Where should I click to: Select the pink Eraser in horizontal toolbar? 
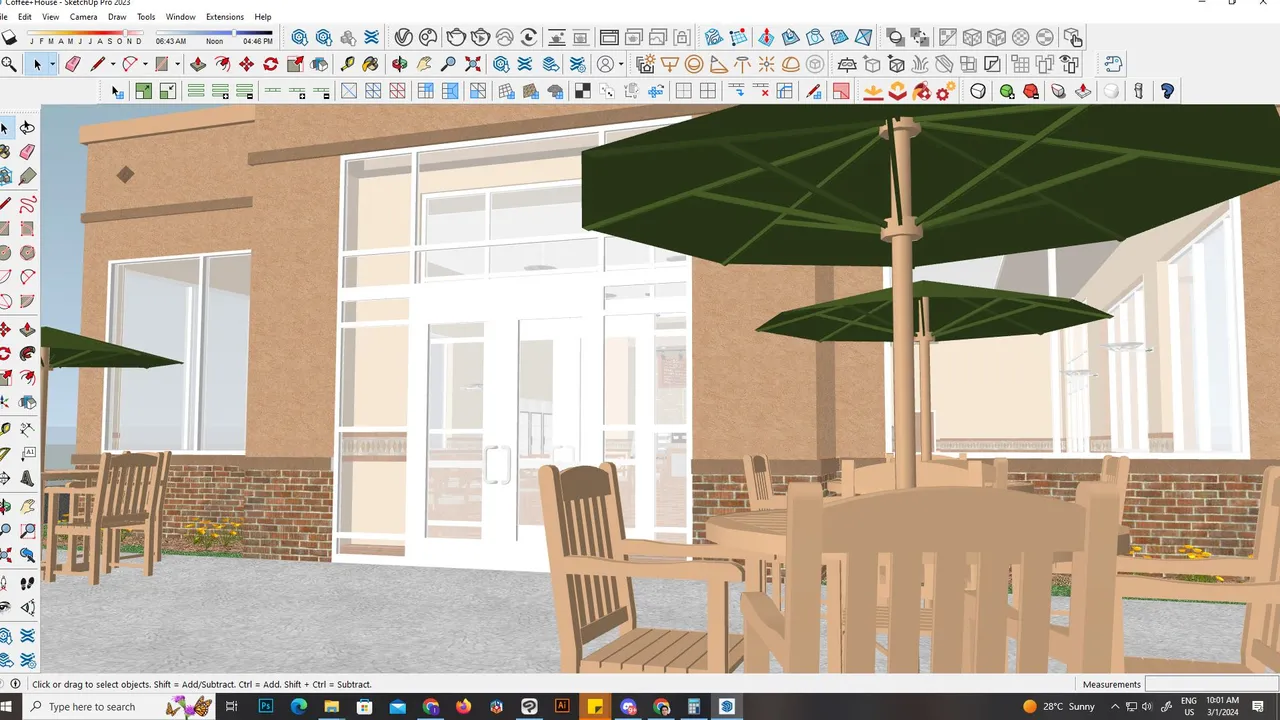click(x=72, y=64)
